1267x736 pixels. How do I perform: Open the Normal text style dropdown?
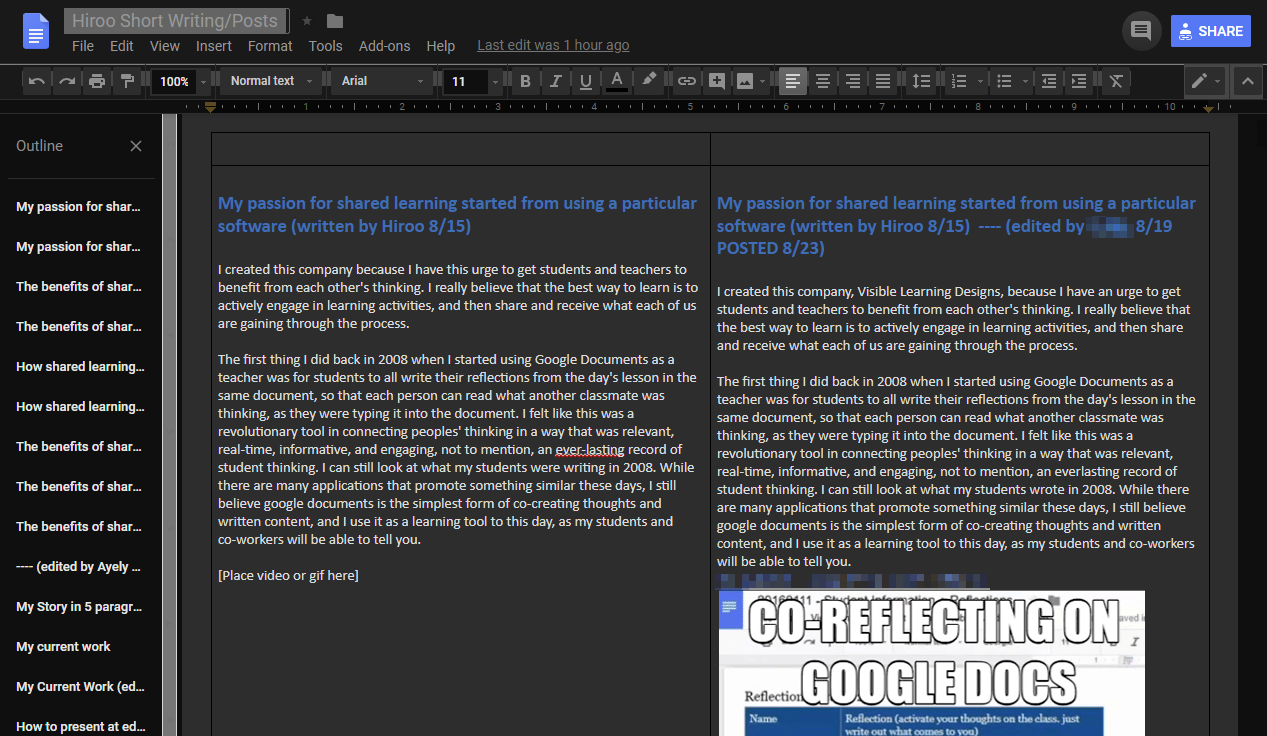click(270, 81)
